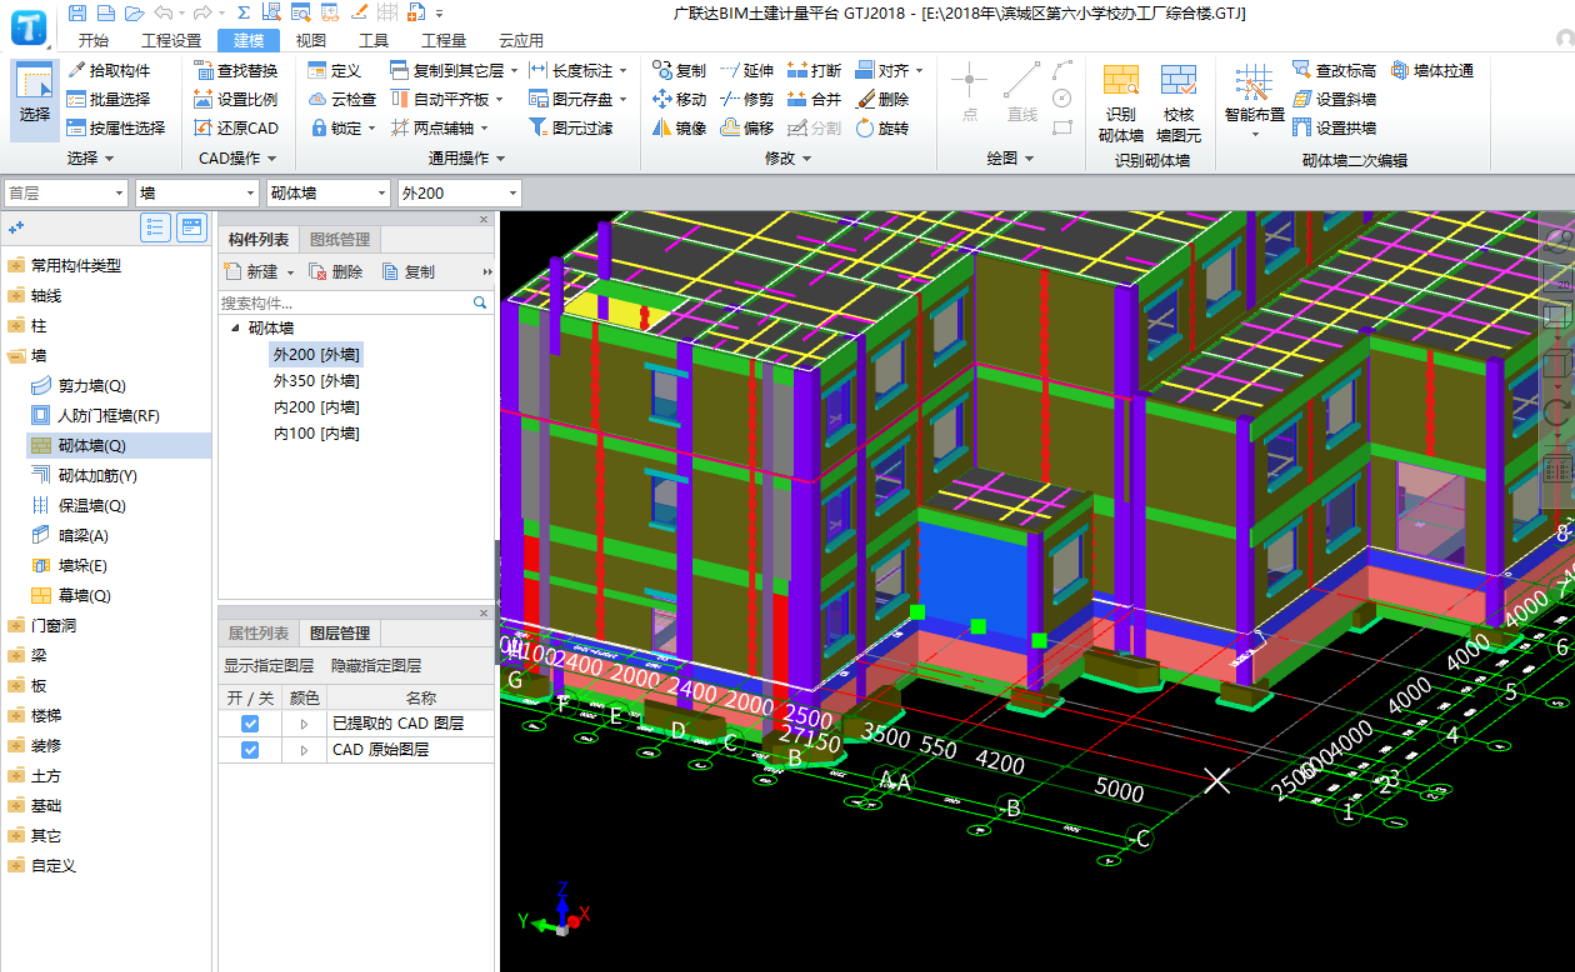Click the save icon in the quick access bar
This screenshot has width=1575, height=972.
(77, 13)
